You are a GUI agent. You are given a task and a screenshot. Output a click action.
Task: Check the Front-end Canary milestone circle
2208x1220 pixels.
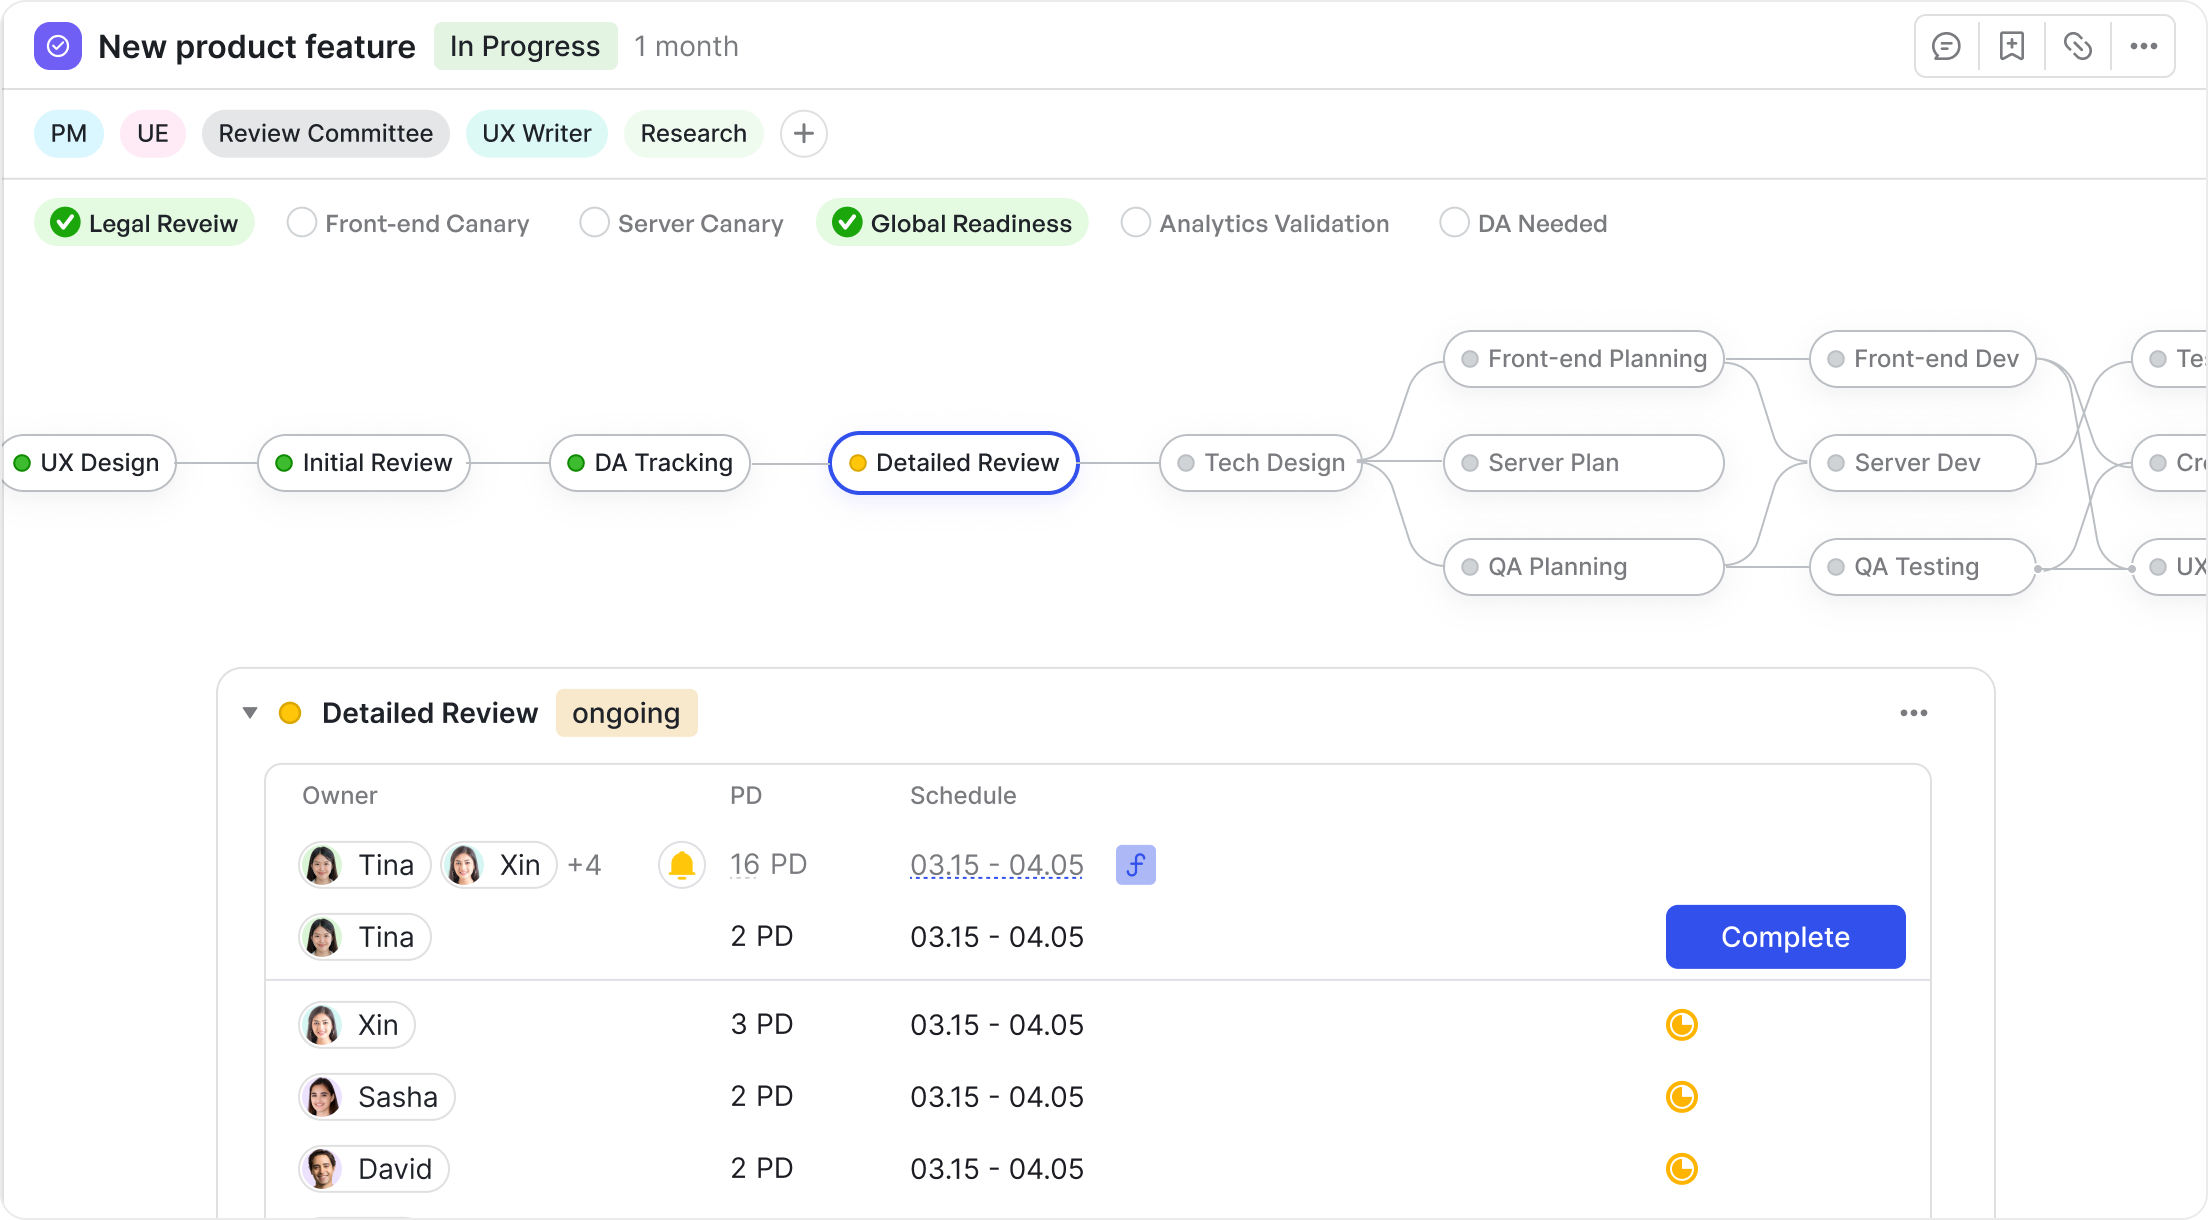[x=301, y=222]
